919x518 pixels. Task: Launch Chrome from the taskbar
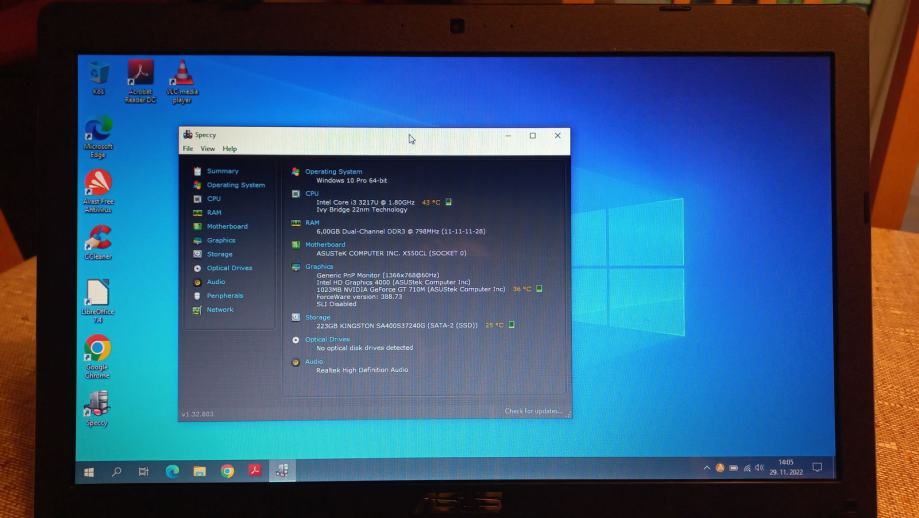(227, 471)
